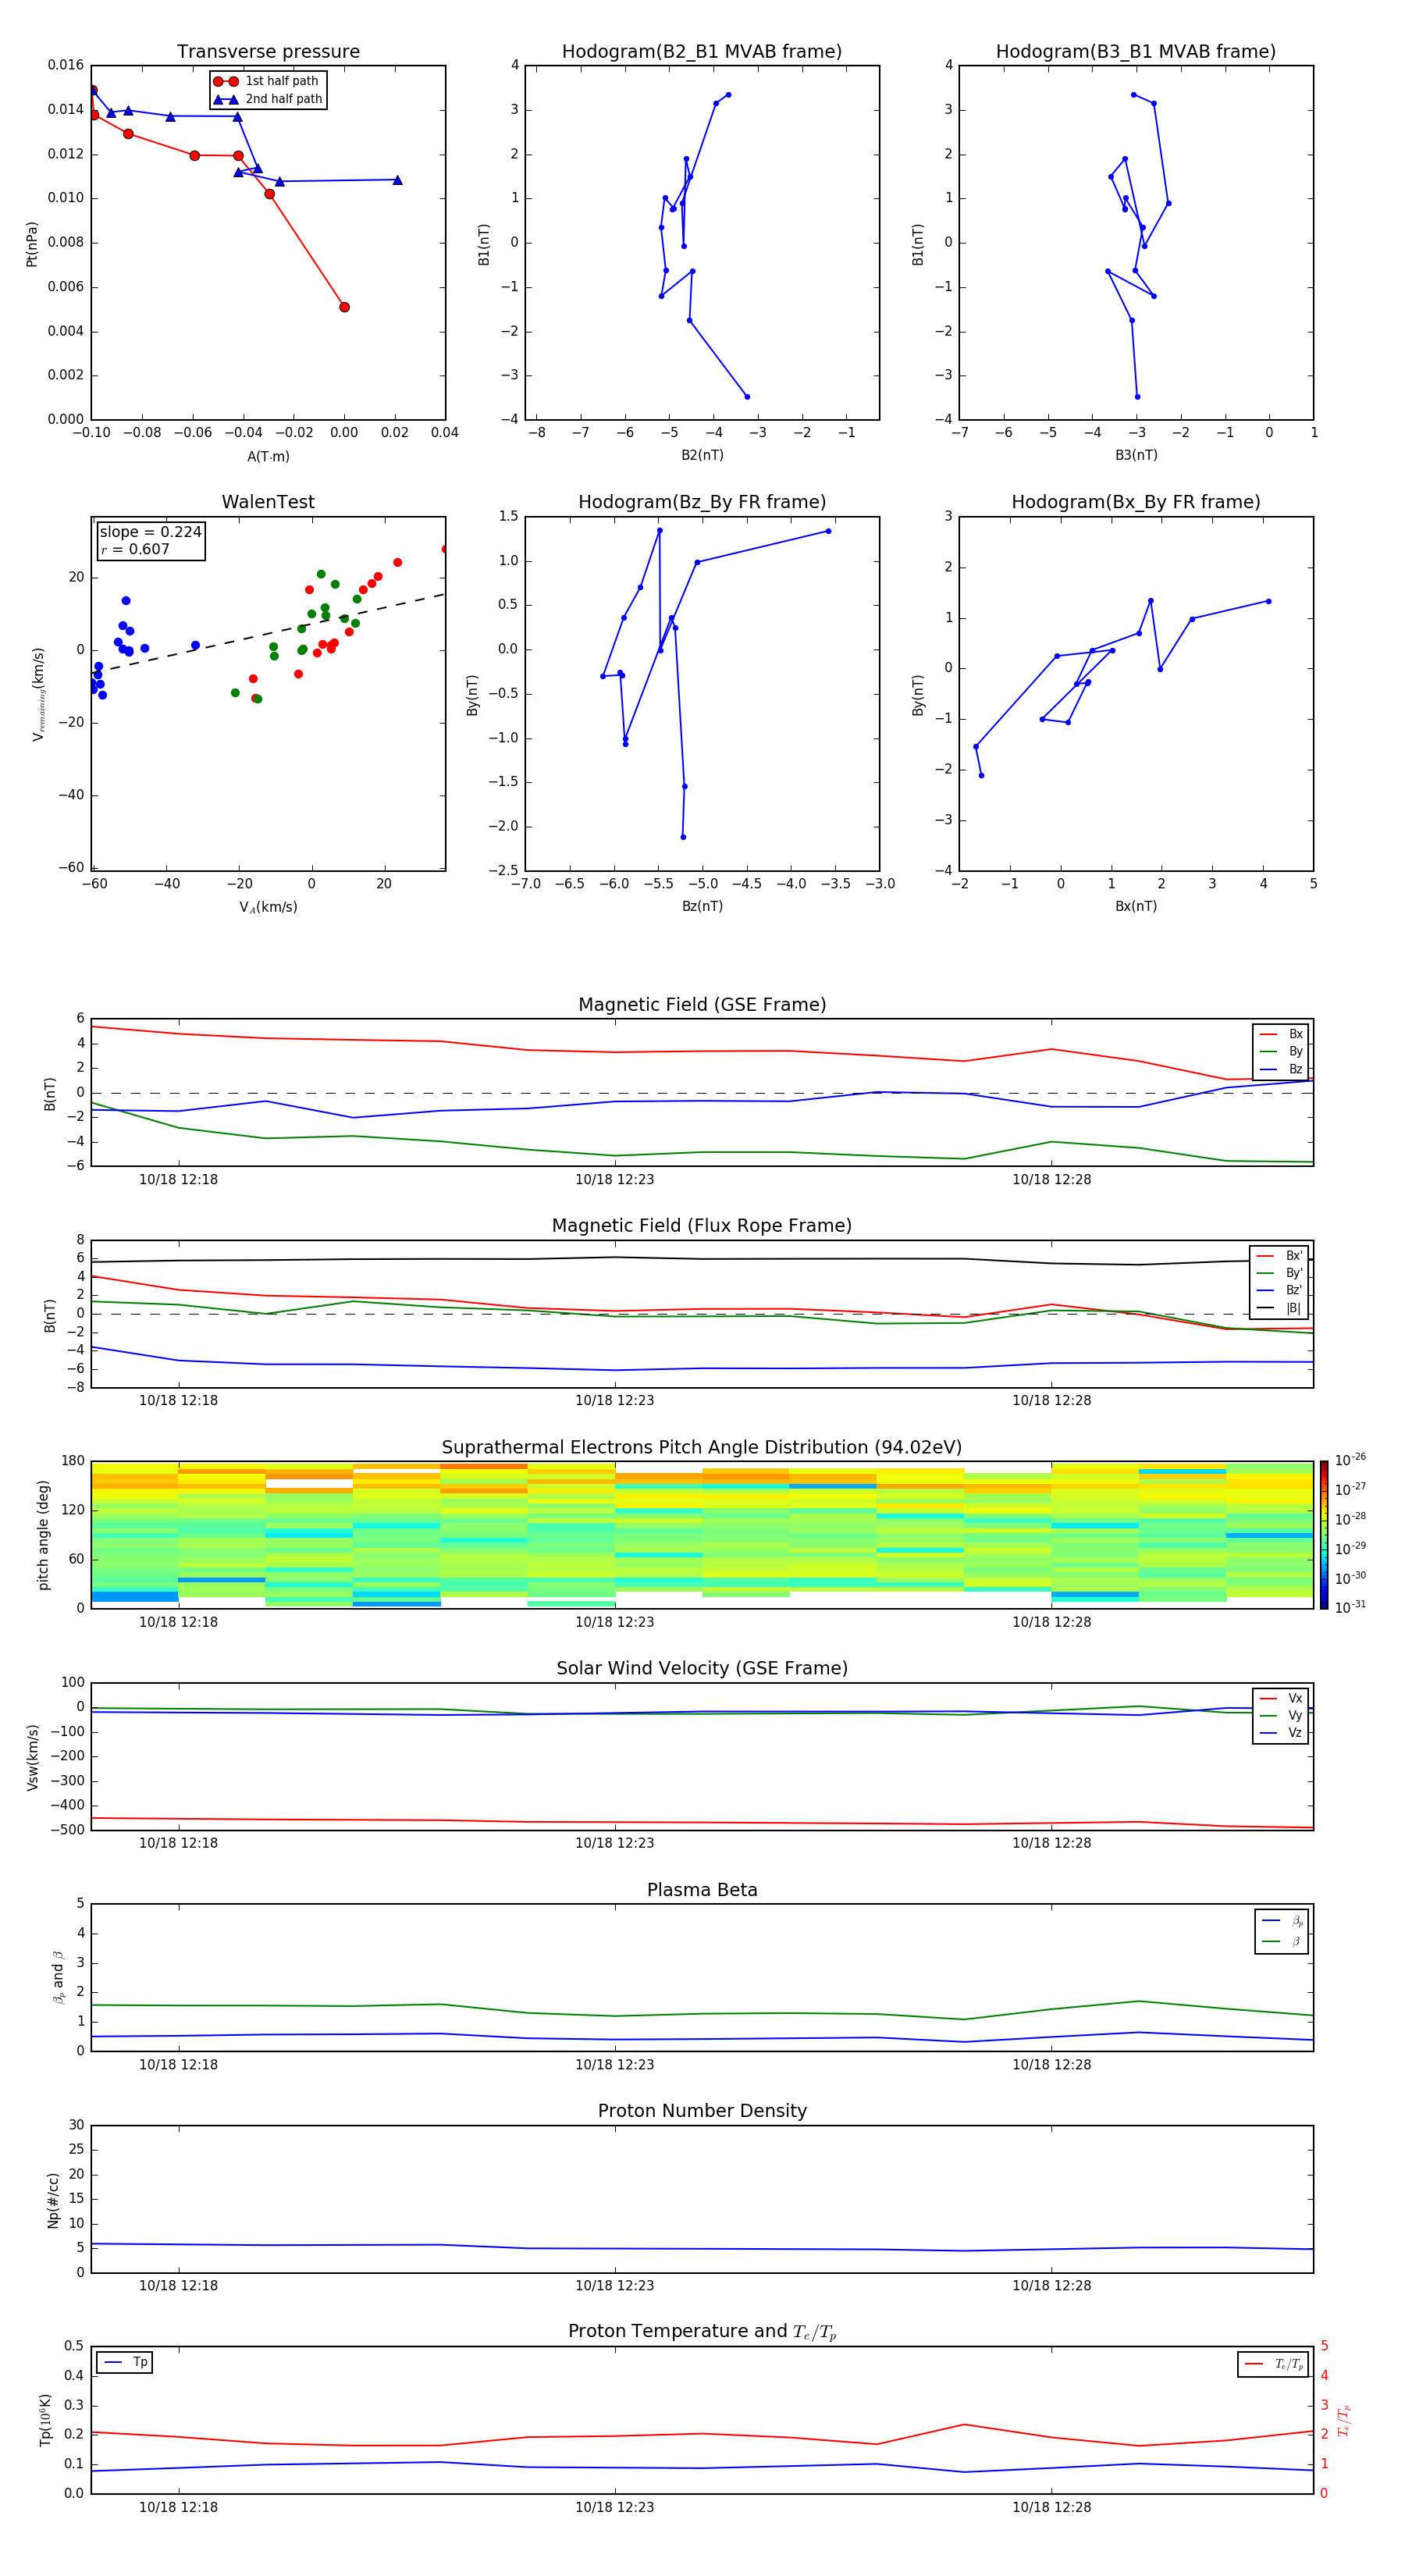The image size is (1405, 2576).
Task: Click the 'V_remaining(km/s)' y-axis label
Action: (38, 694)
